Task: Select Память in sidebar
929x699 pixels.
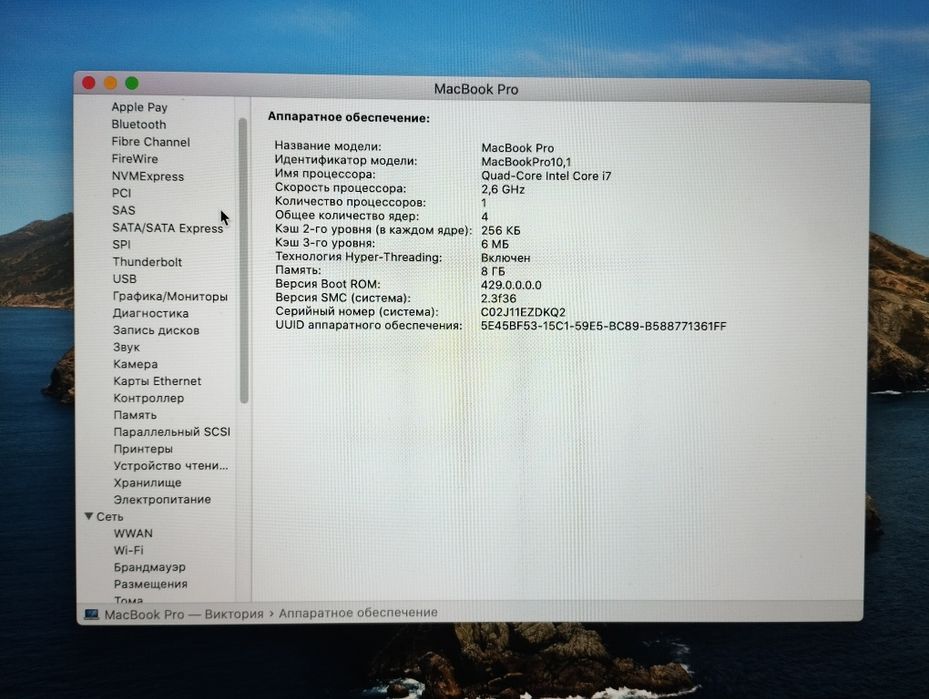Action: pos(135,415)
